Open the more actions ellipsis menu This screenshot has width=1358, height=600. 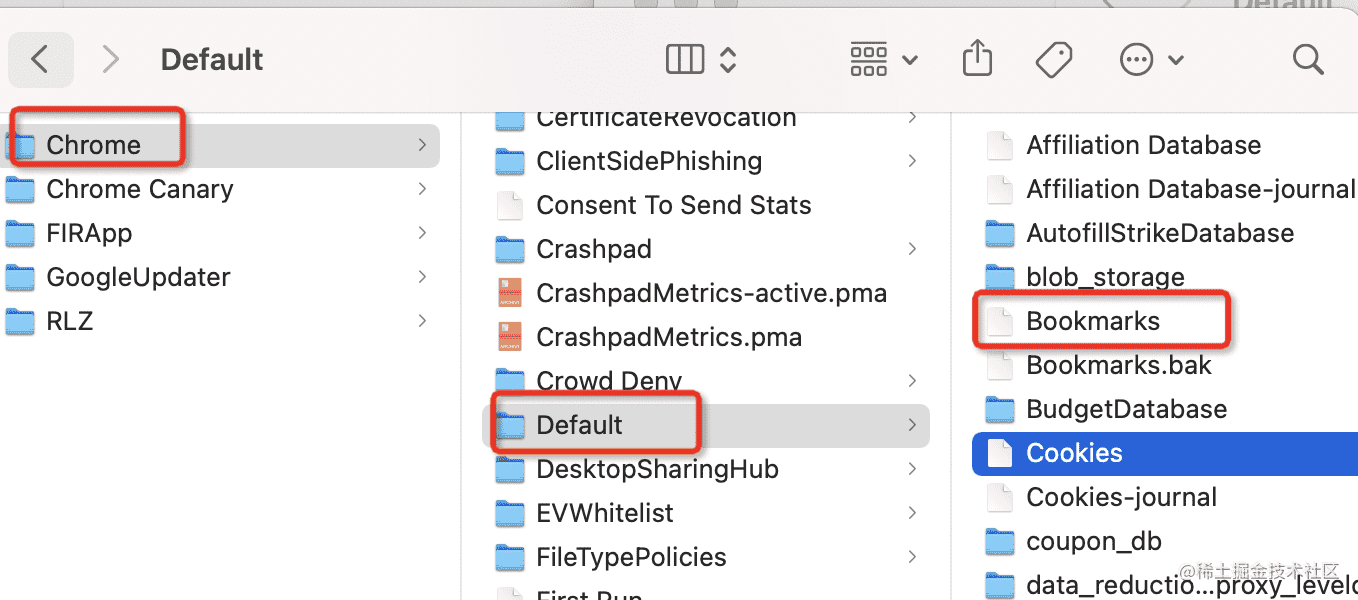click(1151, 60)
